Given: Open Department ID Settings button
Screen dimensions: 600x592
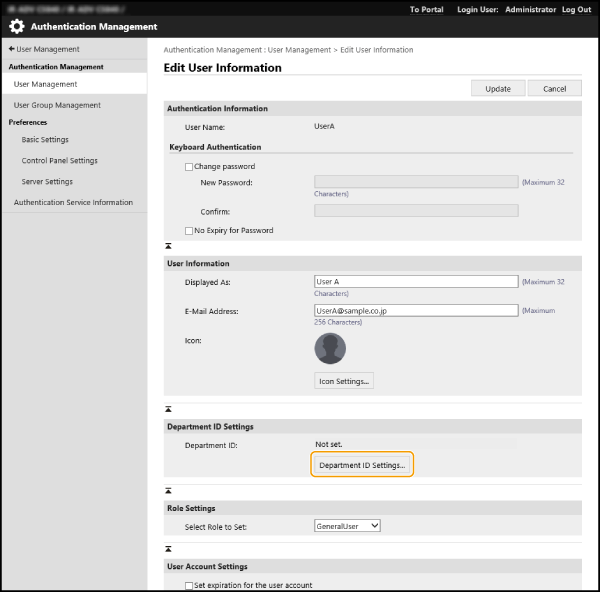Looking at the screenshot, I should pos(362,465).
